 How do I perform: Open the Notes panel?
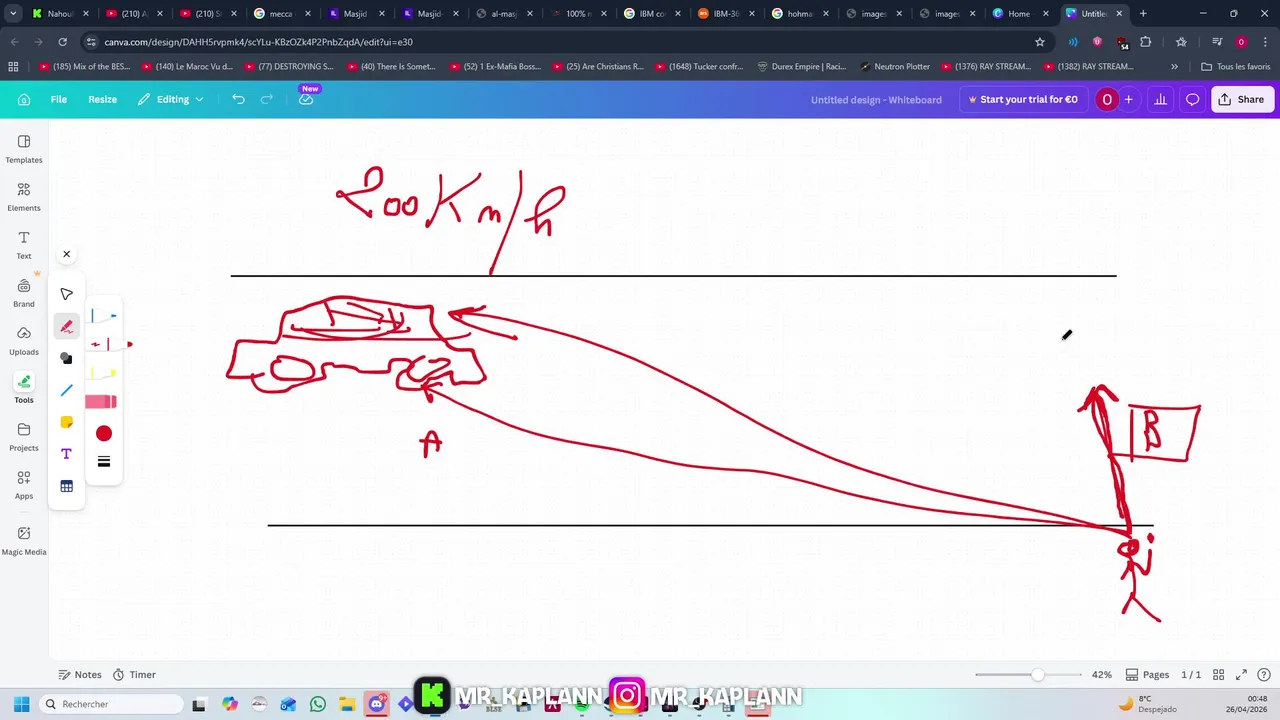80,675
